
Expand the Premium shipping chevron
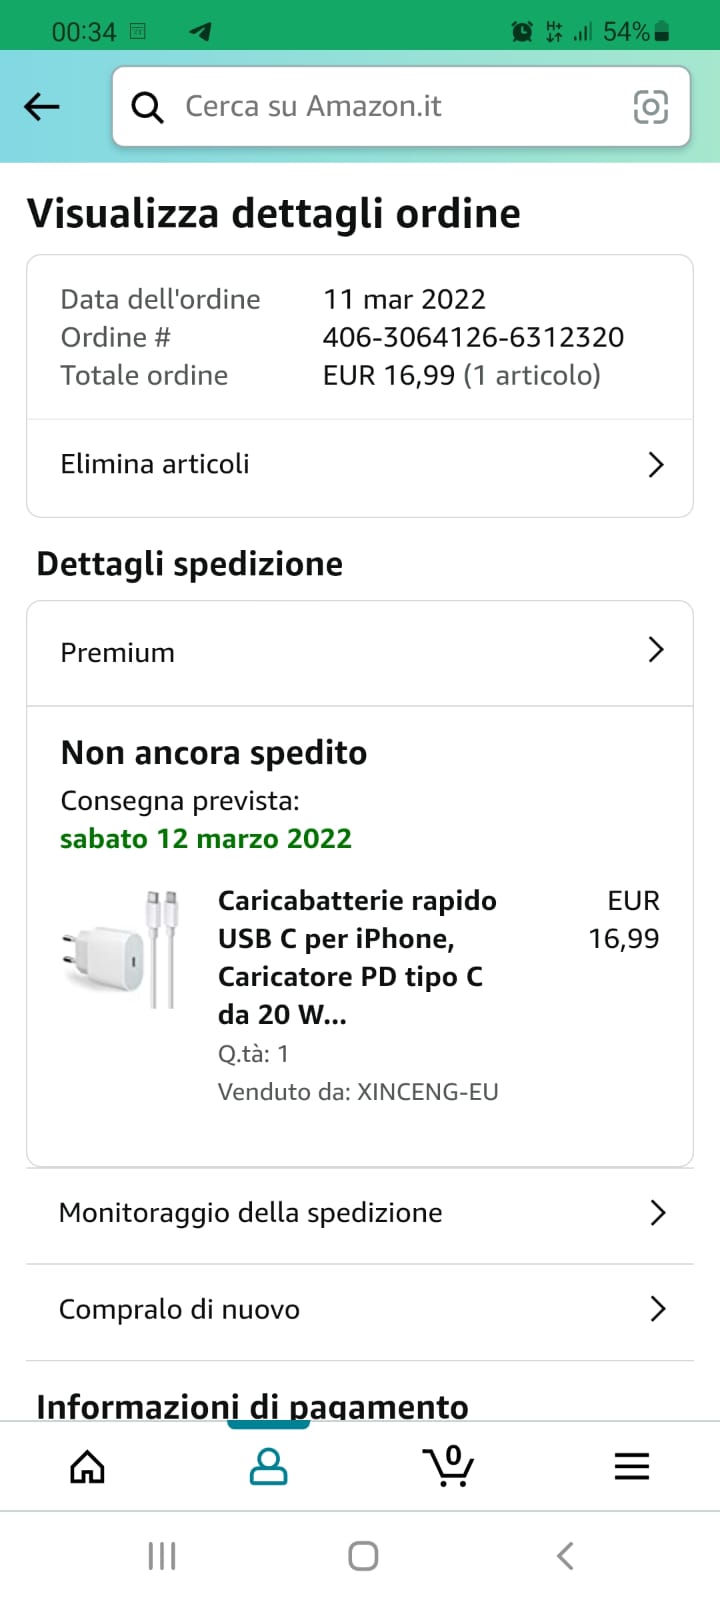[x=656, y=650]
